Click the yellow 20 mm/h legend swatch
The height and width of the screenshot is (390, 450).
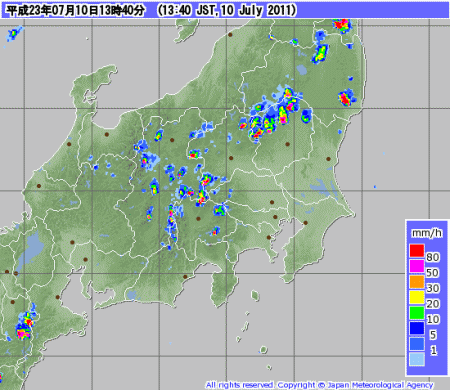coord(417,297)
